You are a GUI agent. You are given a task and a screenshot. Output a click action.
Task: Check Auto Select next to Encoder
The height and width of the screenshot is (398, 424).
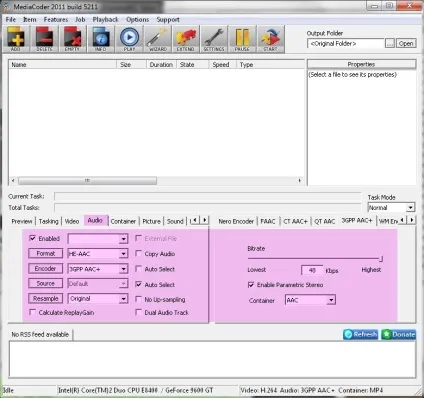[138, 269]
